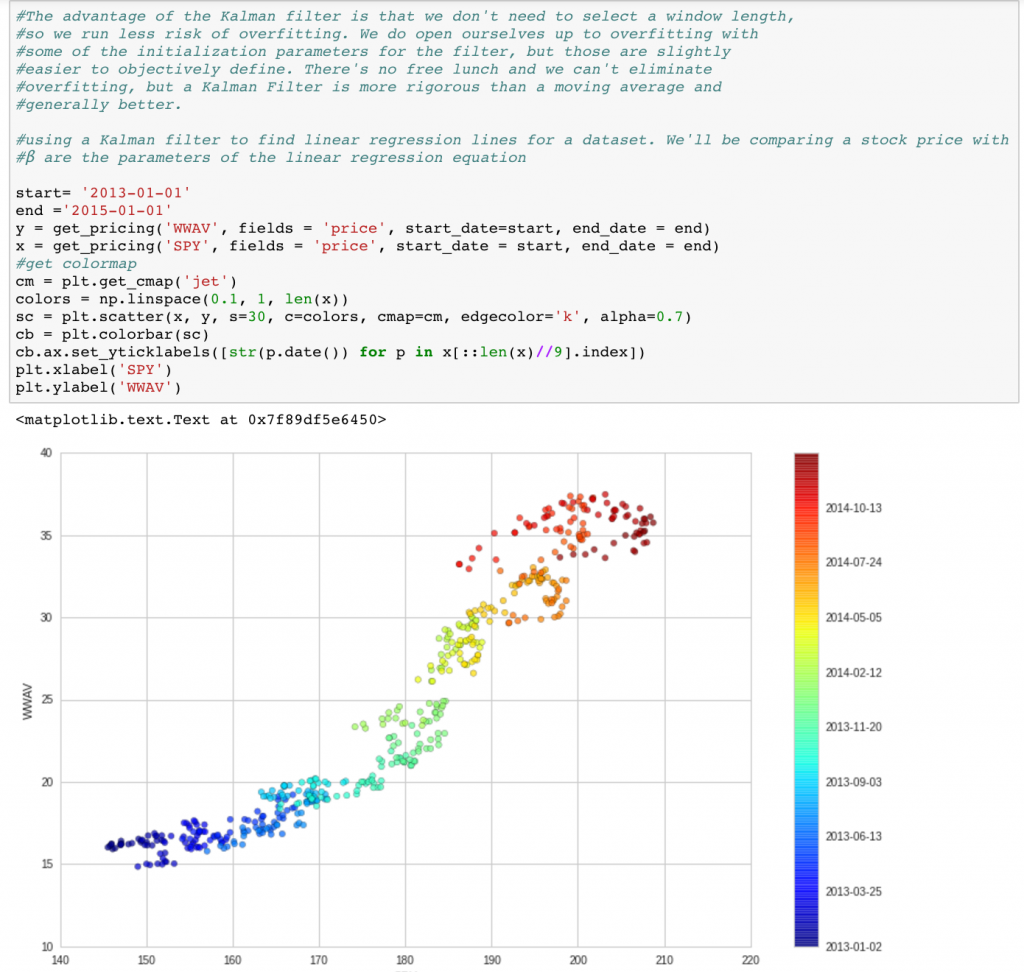
Task: Click the colorbar label 2013-09-03
Action: coord(854,782)
